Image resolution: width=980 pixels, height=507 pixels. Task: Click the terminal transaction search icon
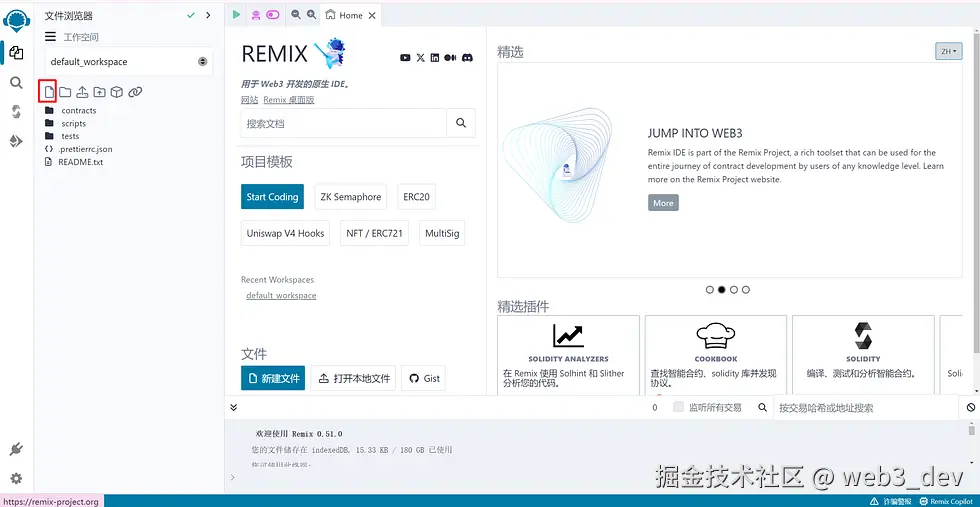click(762, 408)
